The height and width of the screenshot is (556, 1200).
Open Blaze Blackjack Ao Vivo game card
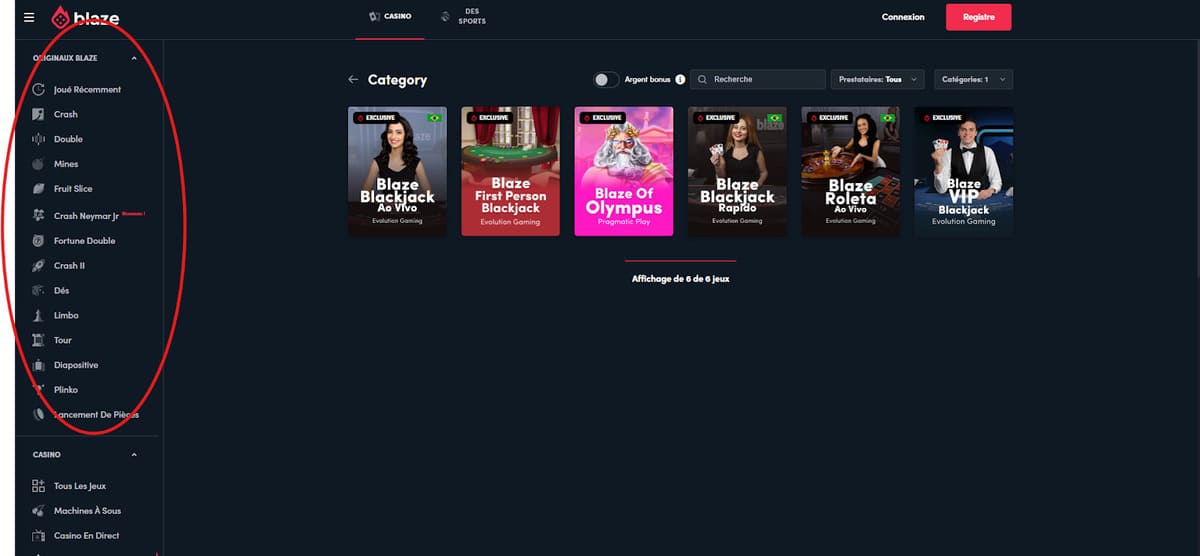(397, 171)
